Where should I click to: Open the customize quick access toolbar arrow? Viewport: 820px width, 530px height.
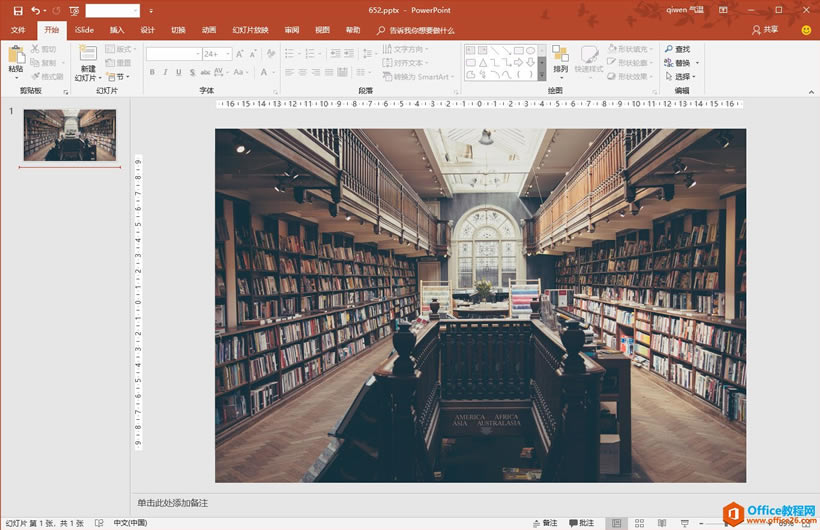point(151,10)
